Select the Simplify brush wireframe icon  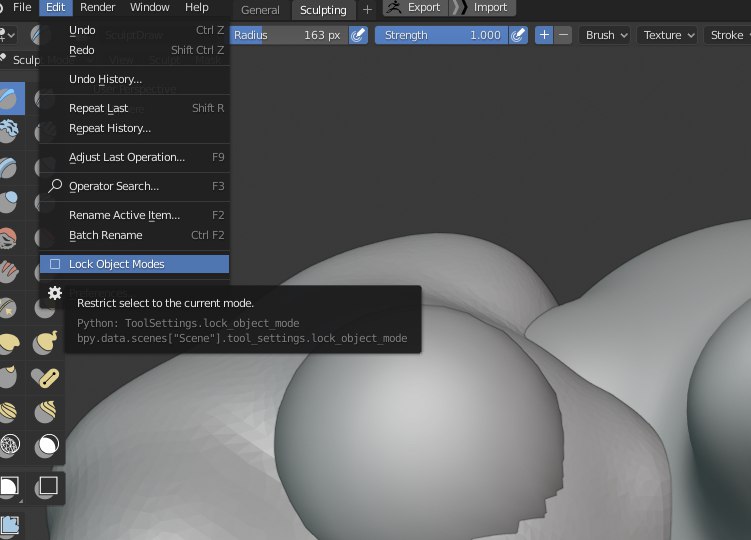coord(9,444)
